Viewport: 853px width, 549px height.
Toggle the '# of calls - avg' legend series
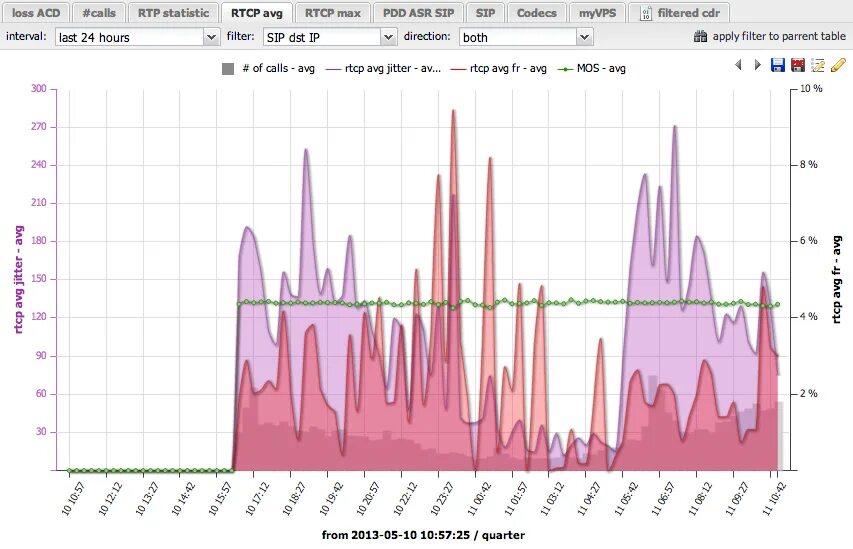click(269, 69)
